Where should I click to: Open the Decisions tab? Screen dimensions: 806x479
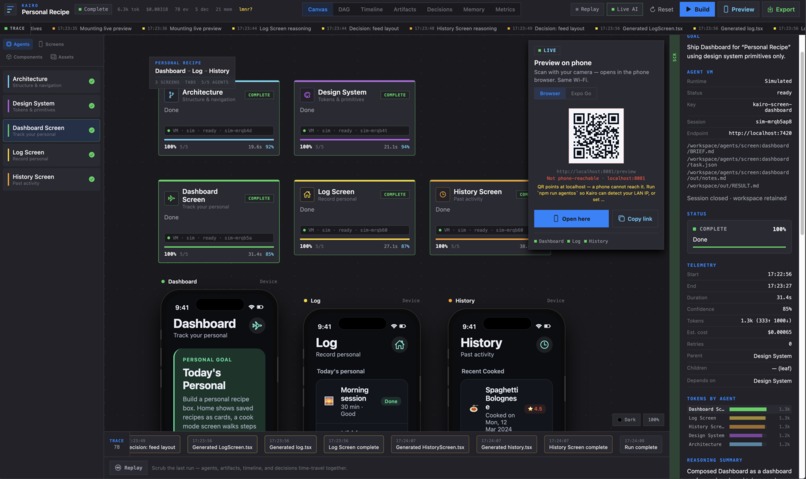click(x=439, y=9)
